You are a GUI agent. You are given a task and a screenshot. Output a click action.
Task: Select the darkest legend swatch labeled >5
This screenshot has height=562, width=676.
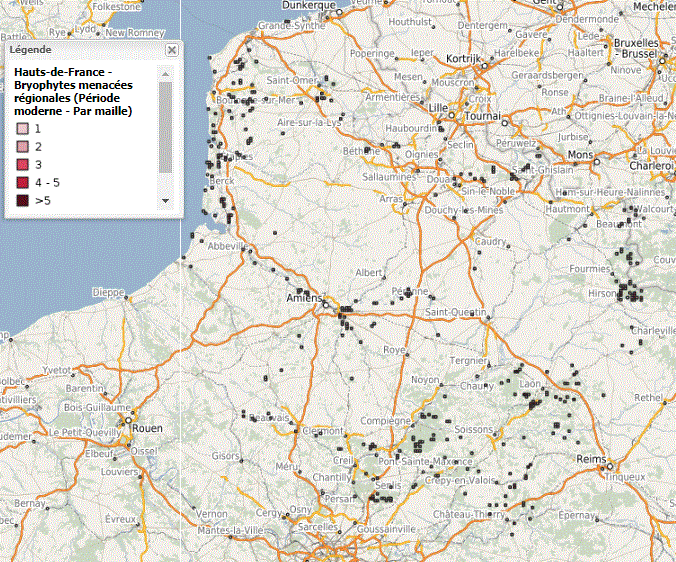tap(22, 201)
